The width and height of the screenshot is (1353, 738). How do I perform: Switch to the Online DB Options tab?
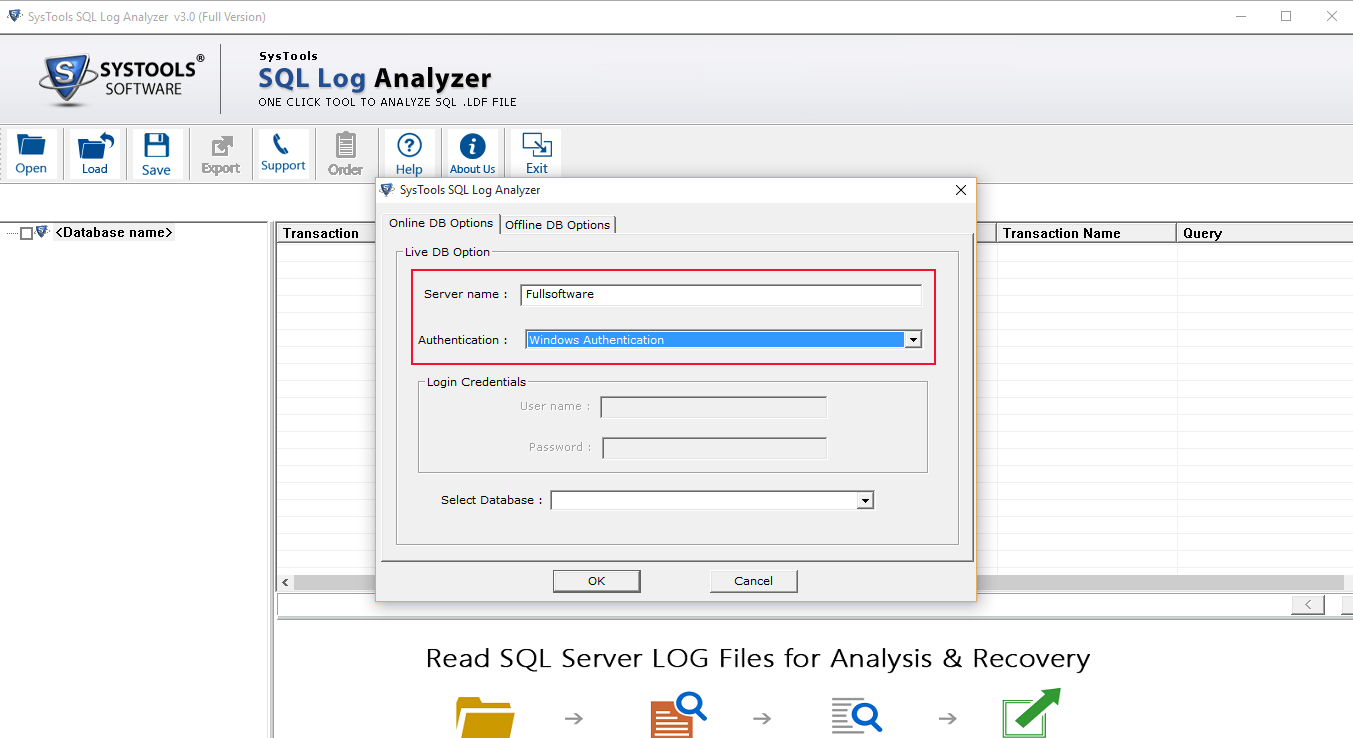[441, 223]
